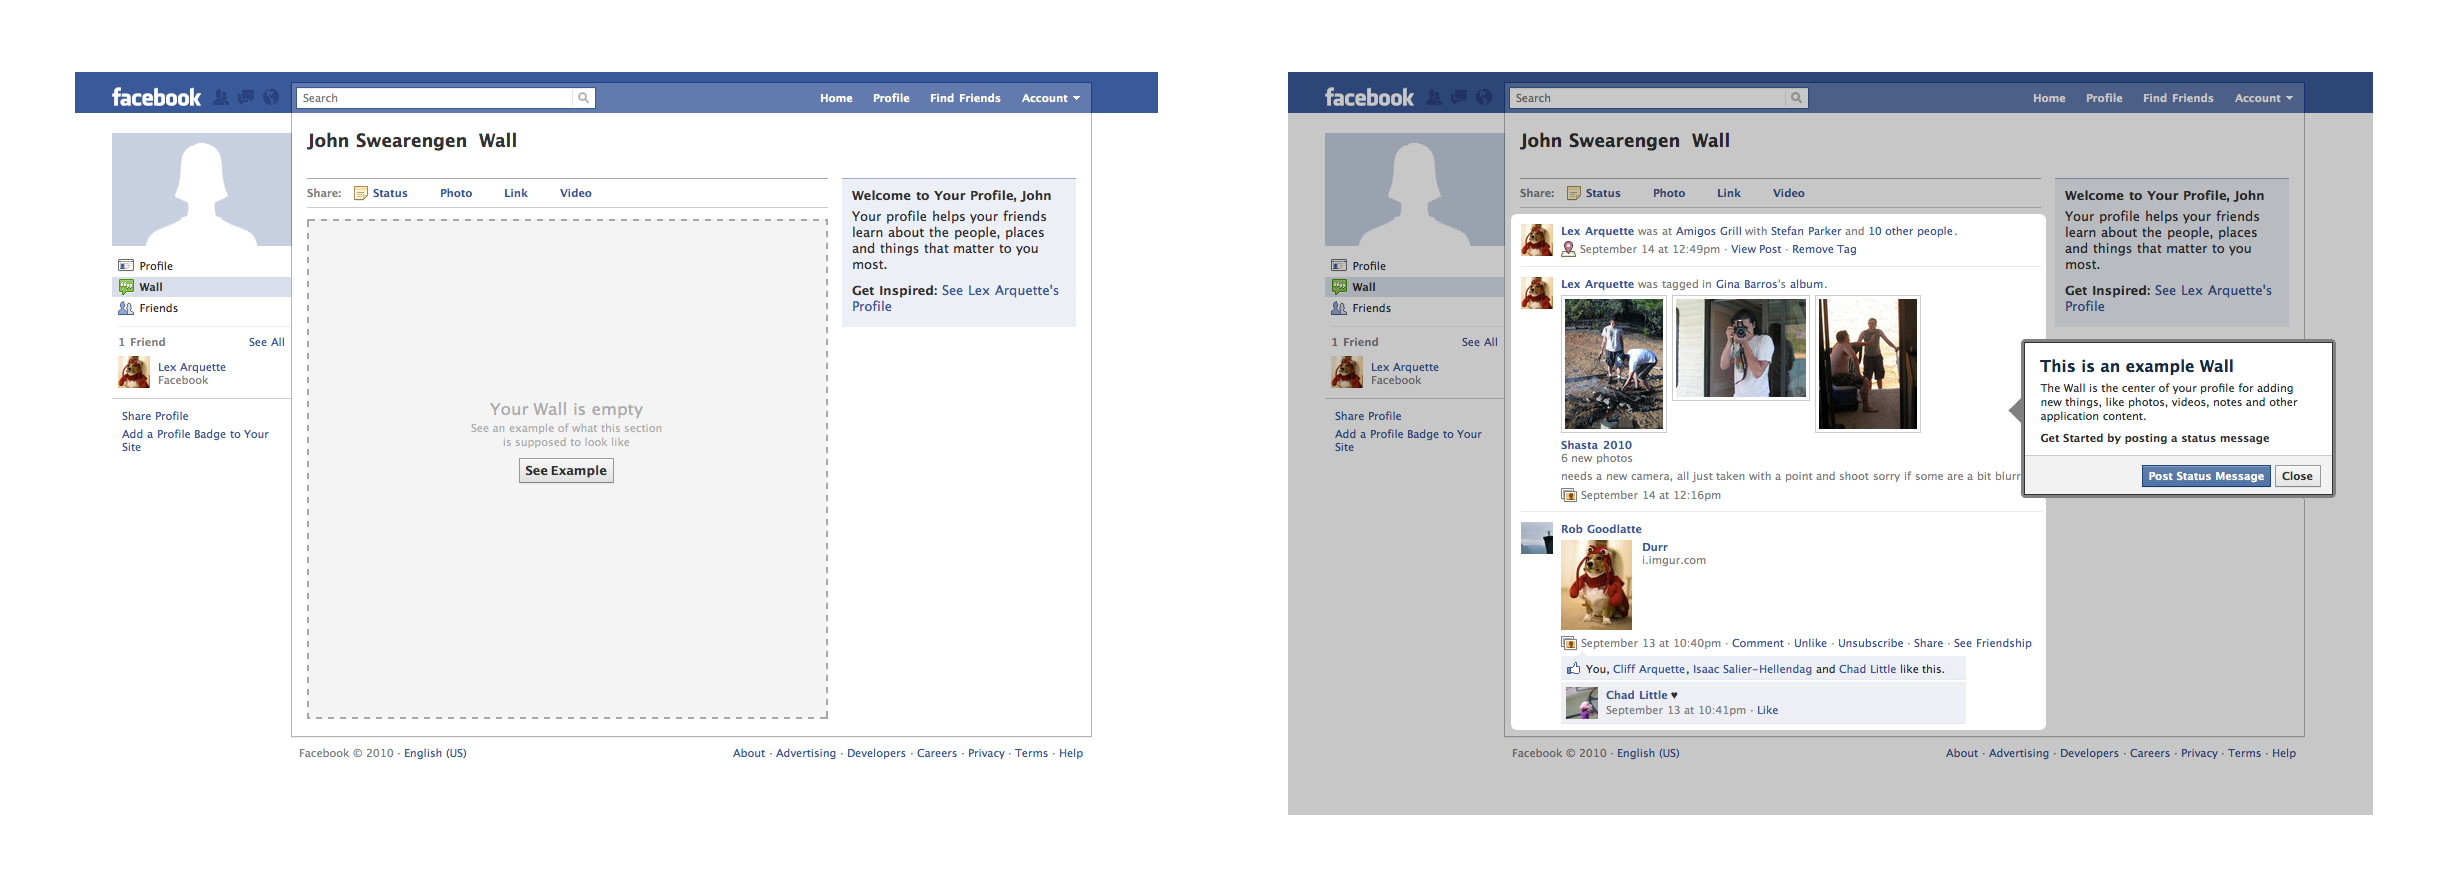Select Photo in the left Share bar
Image resolution: width=2460 pixels, height=883 pixels.
(456, 193)
